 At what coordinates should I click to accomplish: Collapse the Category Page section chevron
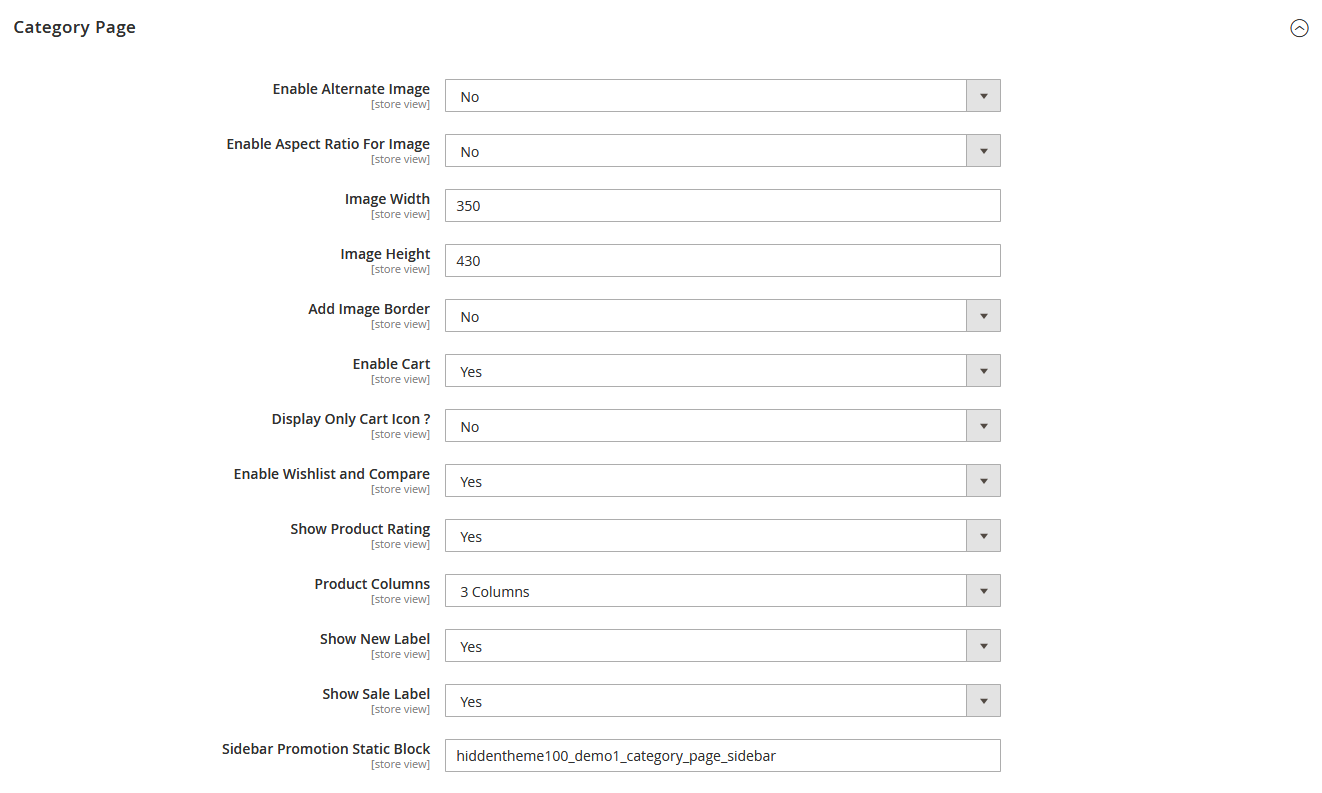1299,28
